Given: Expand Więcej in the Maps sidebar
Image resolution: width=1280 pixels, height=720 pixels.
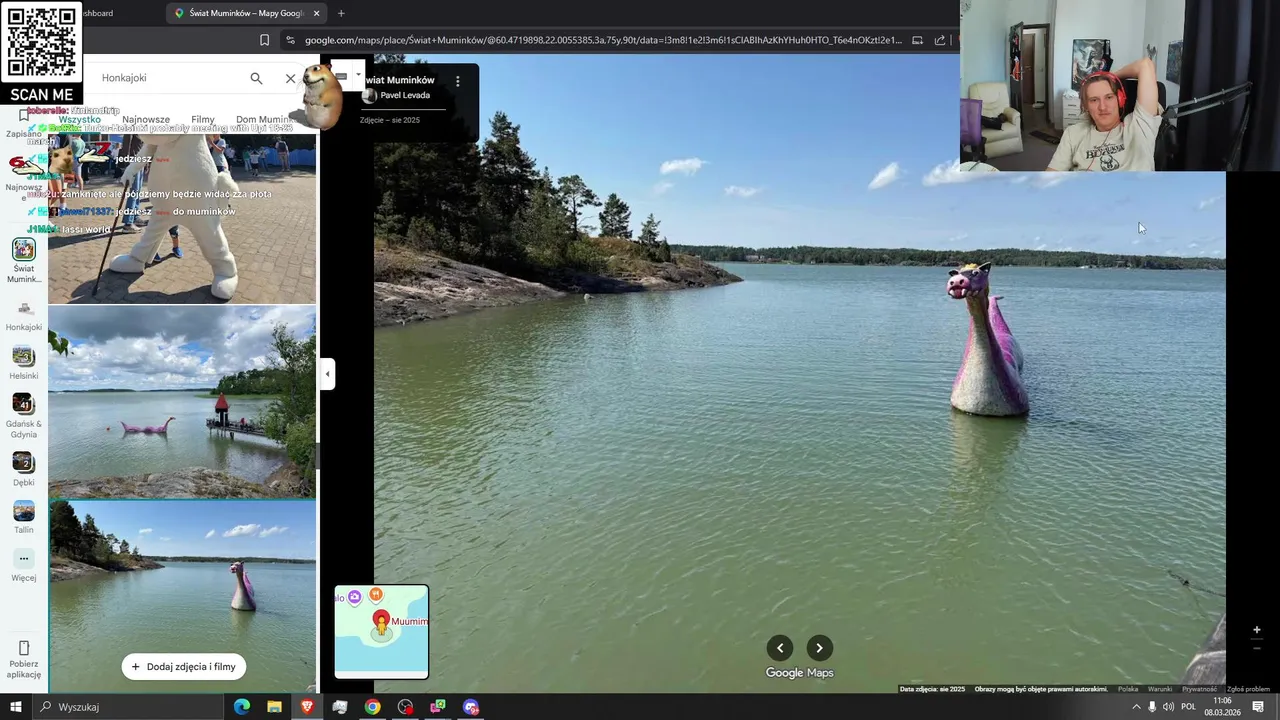Looking at the screenshot, I should pos(24,566).
